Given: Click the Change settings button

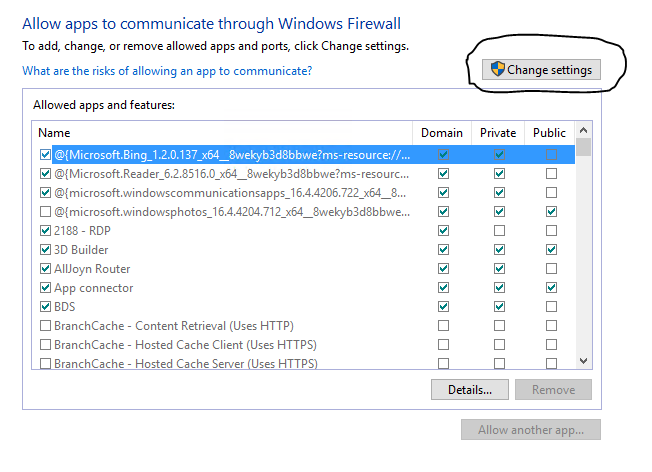Looking at the screenshot, I should pos(541,69).
